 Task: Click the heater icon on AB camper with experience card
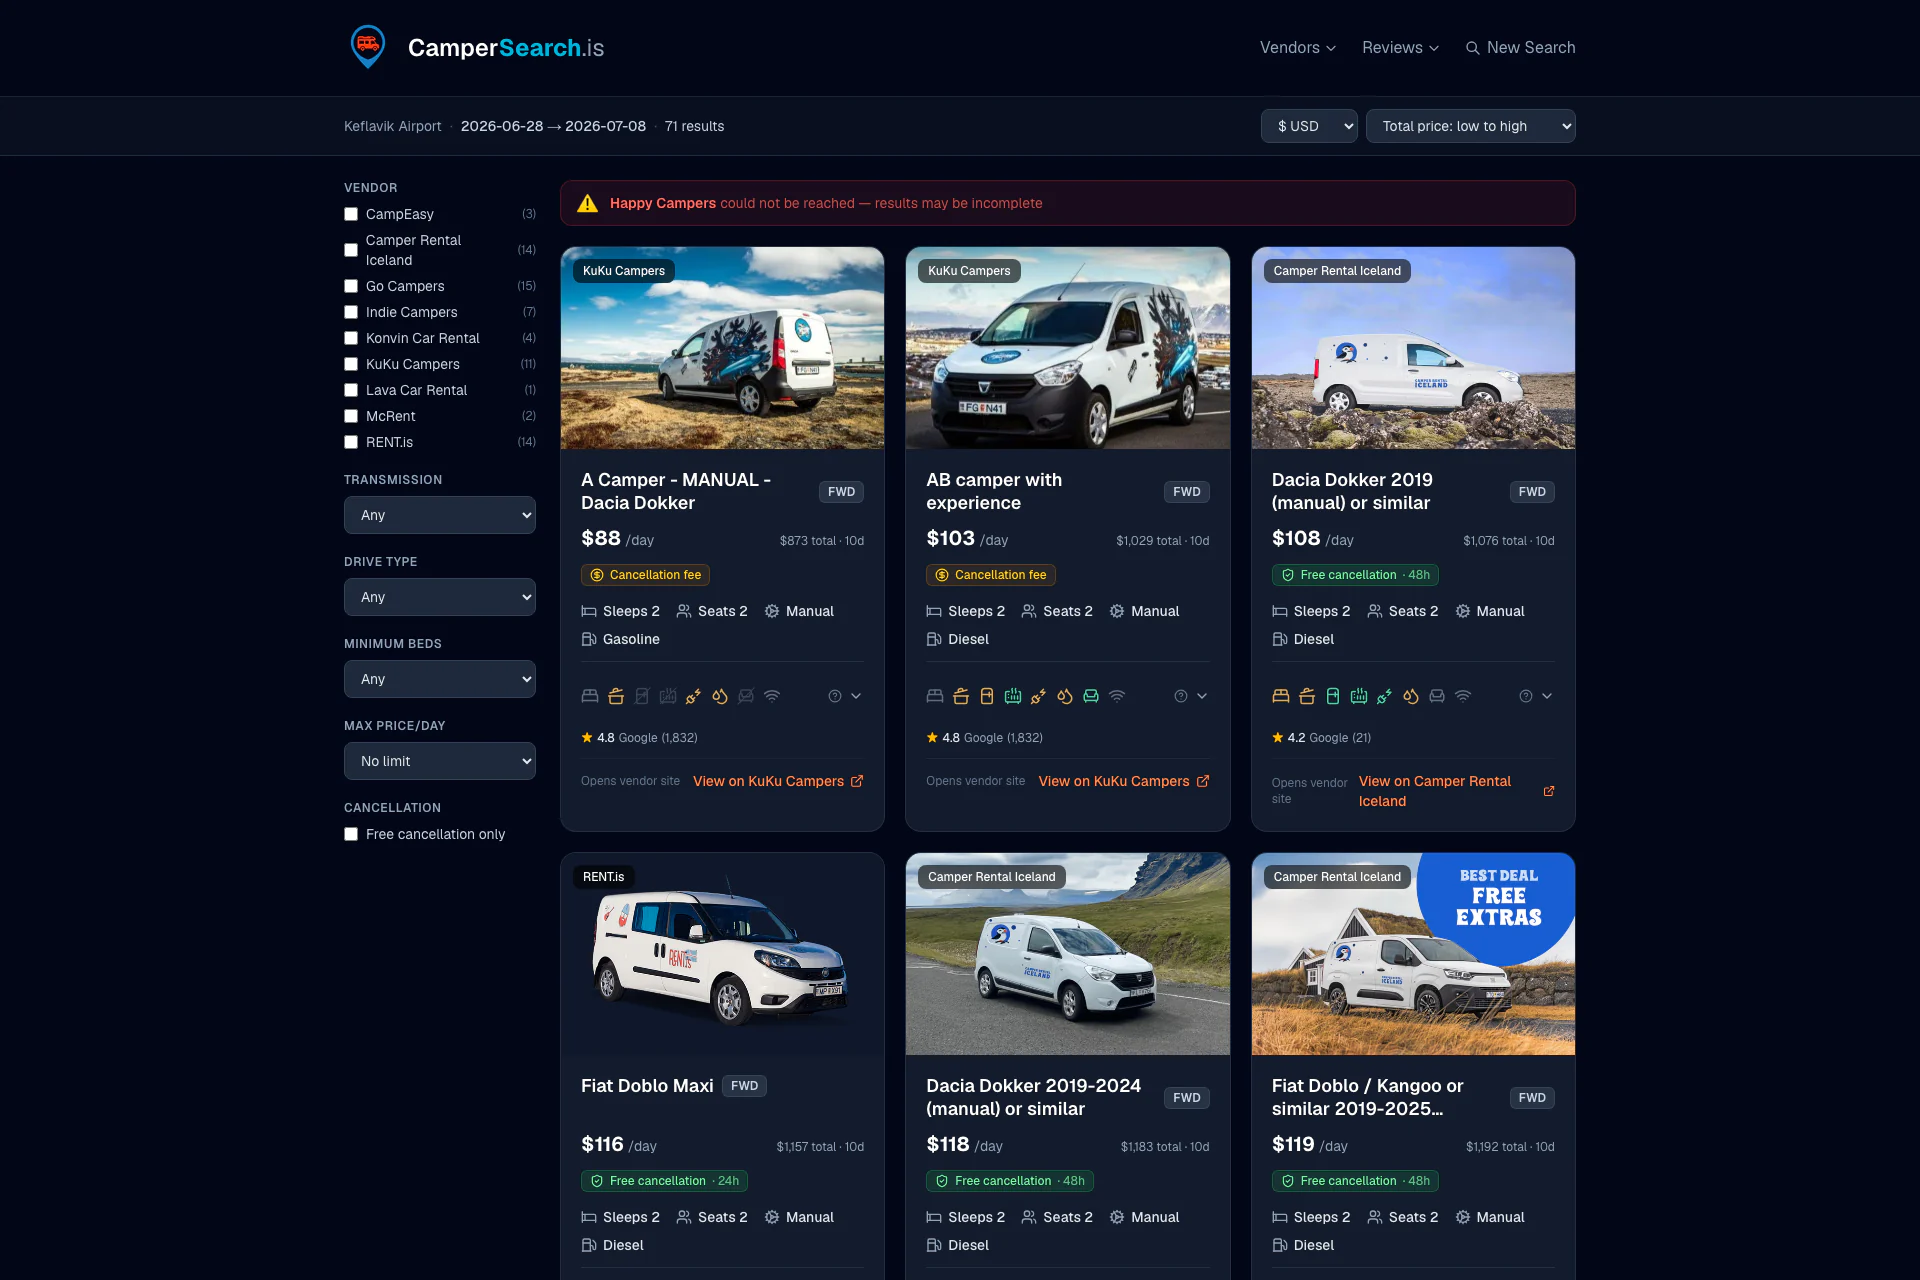[1013, 696]
